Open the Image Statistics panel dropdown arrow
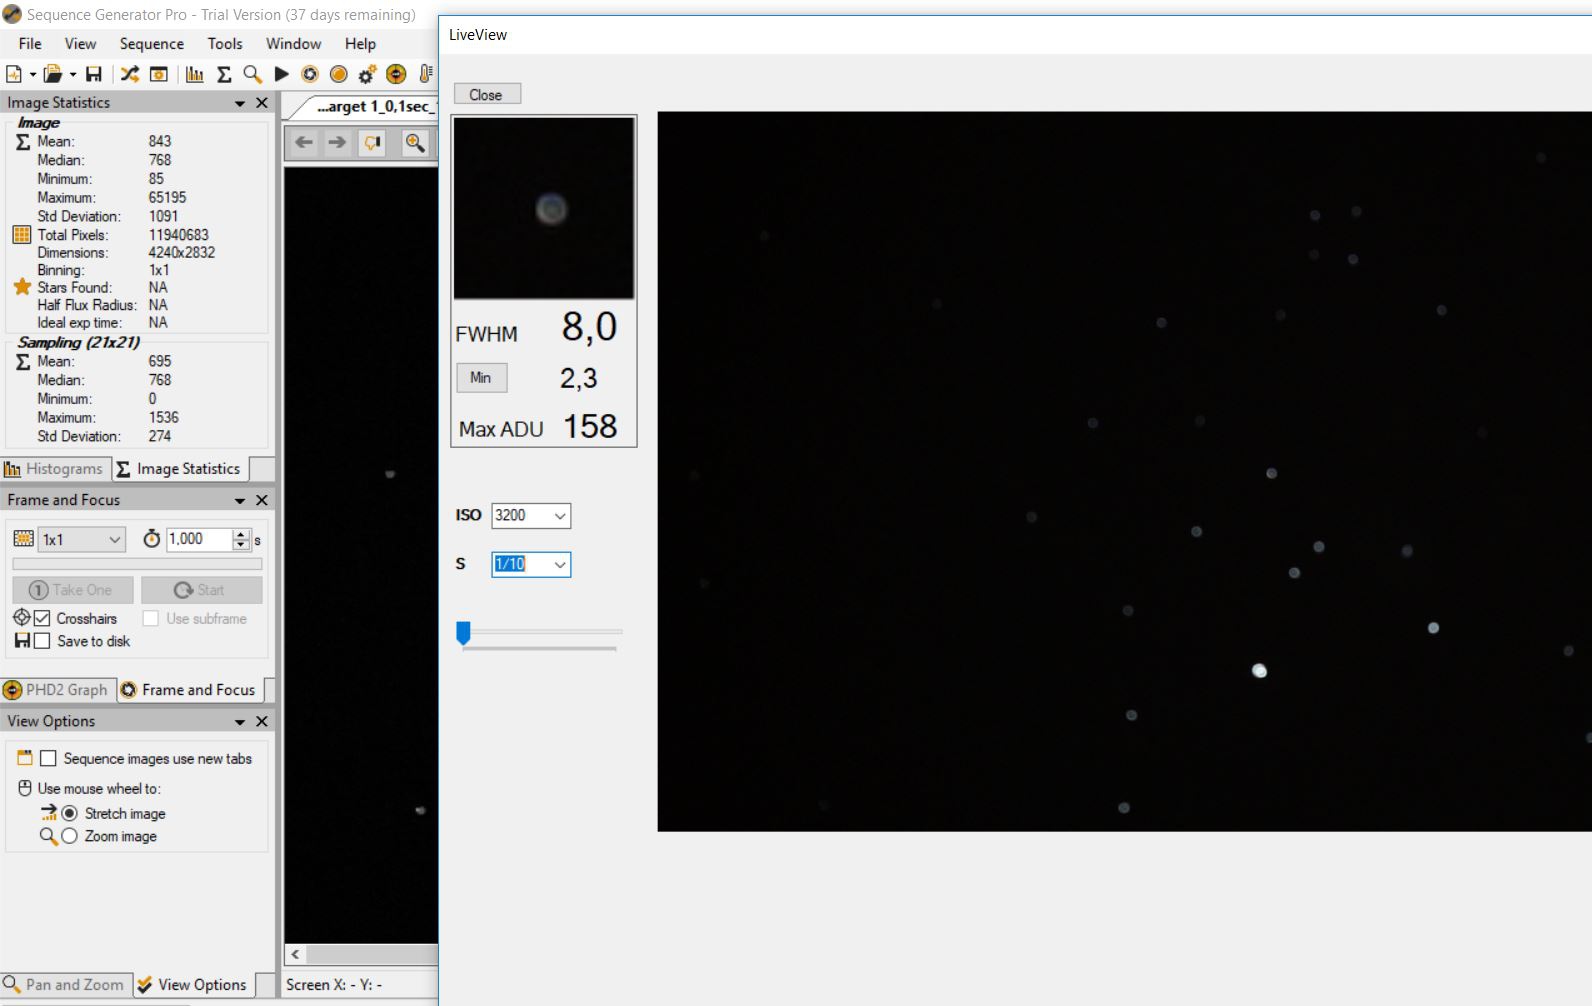This screenshot has width=1592, height=1006. coord(240,104)
